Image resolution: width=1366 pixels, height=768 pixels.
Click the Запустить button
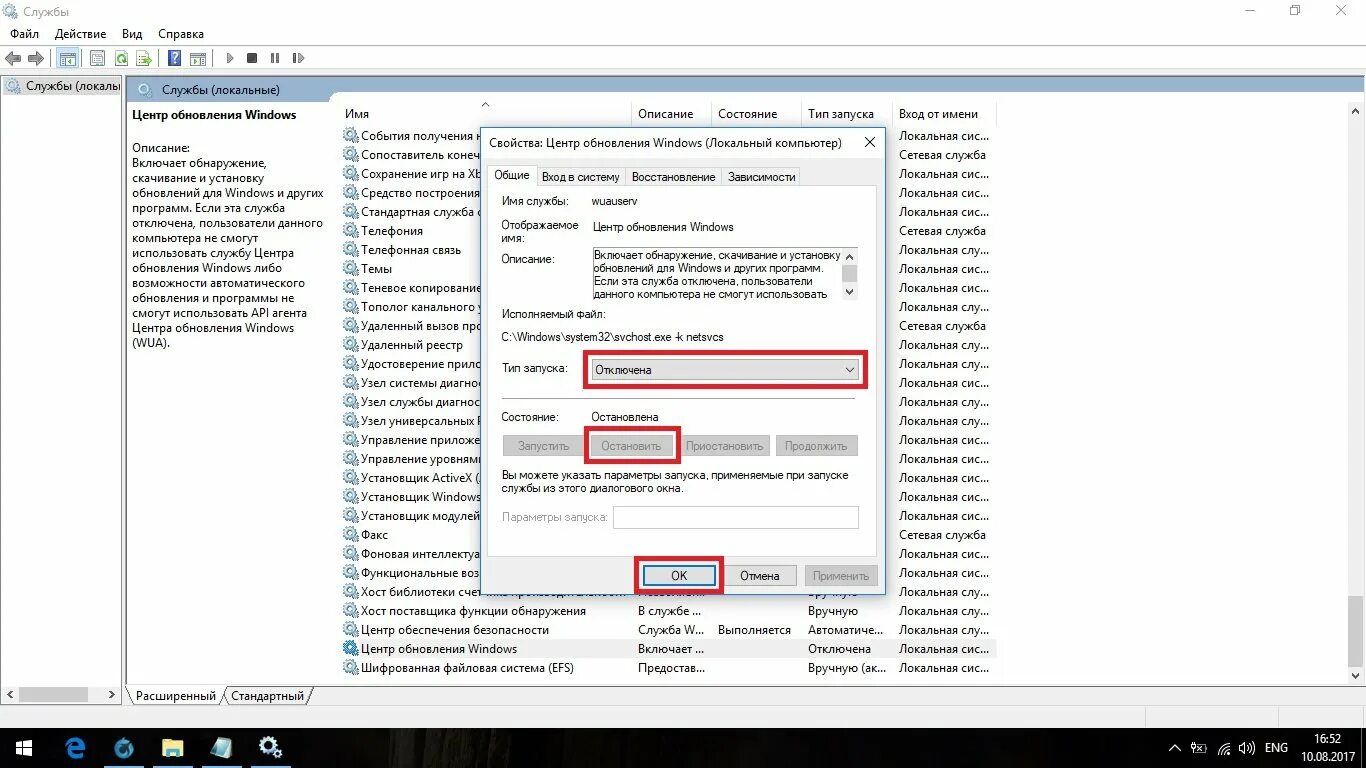543,446
